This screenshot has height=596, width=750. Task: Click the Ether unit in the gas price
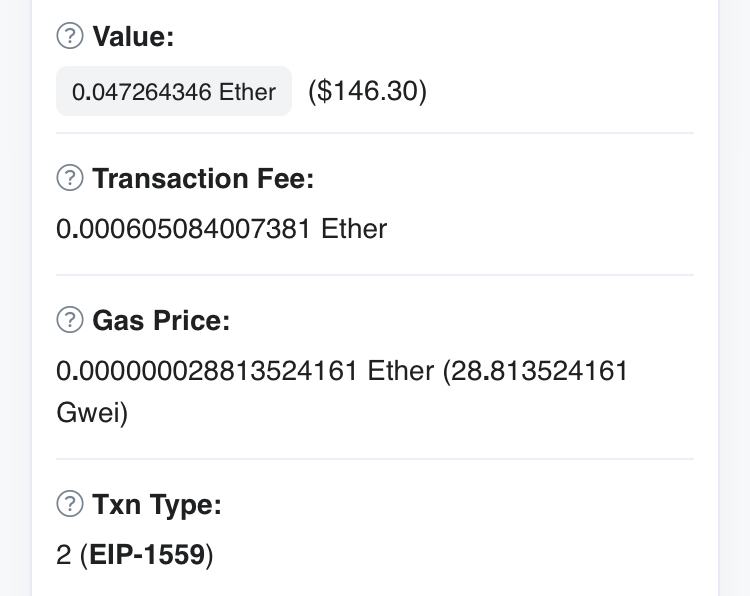[401, 371]
